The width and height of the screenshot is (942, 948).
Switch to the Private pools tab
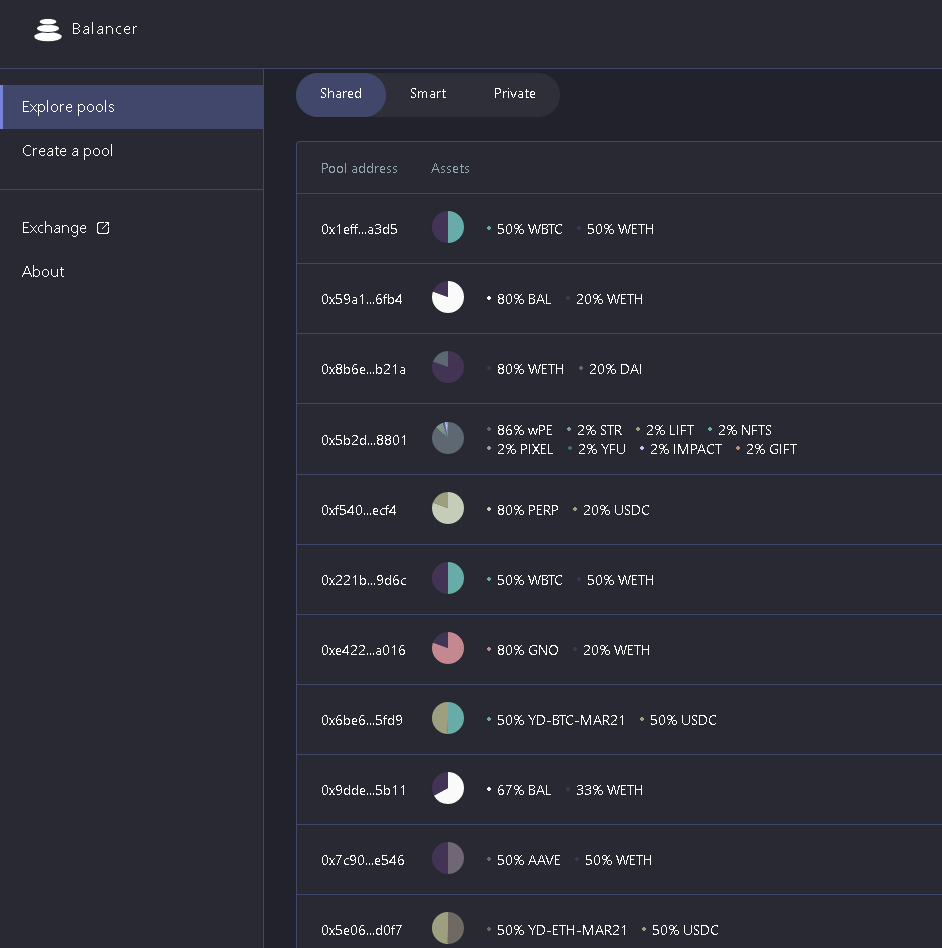[x=515, y=94]
